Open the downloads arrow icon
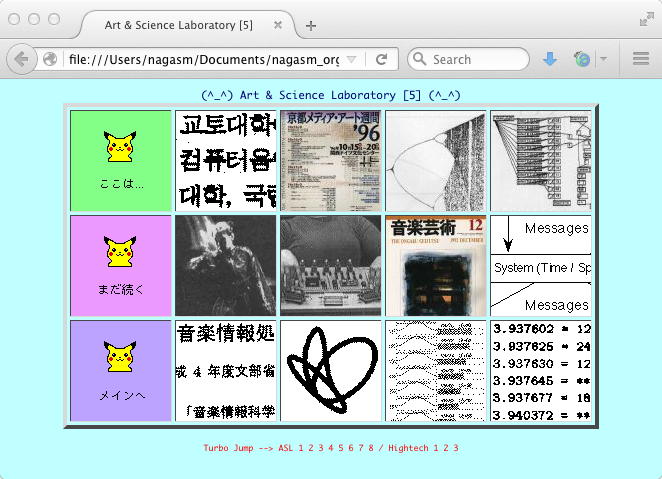662x479 pixels. click(x=550, y=59)
